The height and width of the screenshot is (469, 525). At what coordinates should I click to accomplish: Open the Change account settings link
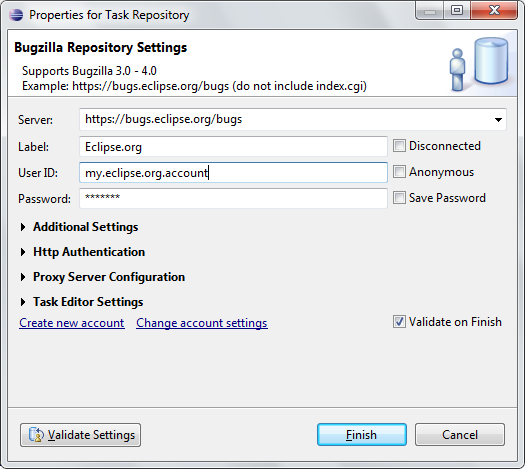tap(202, 323)
